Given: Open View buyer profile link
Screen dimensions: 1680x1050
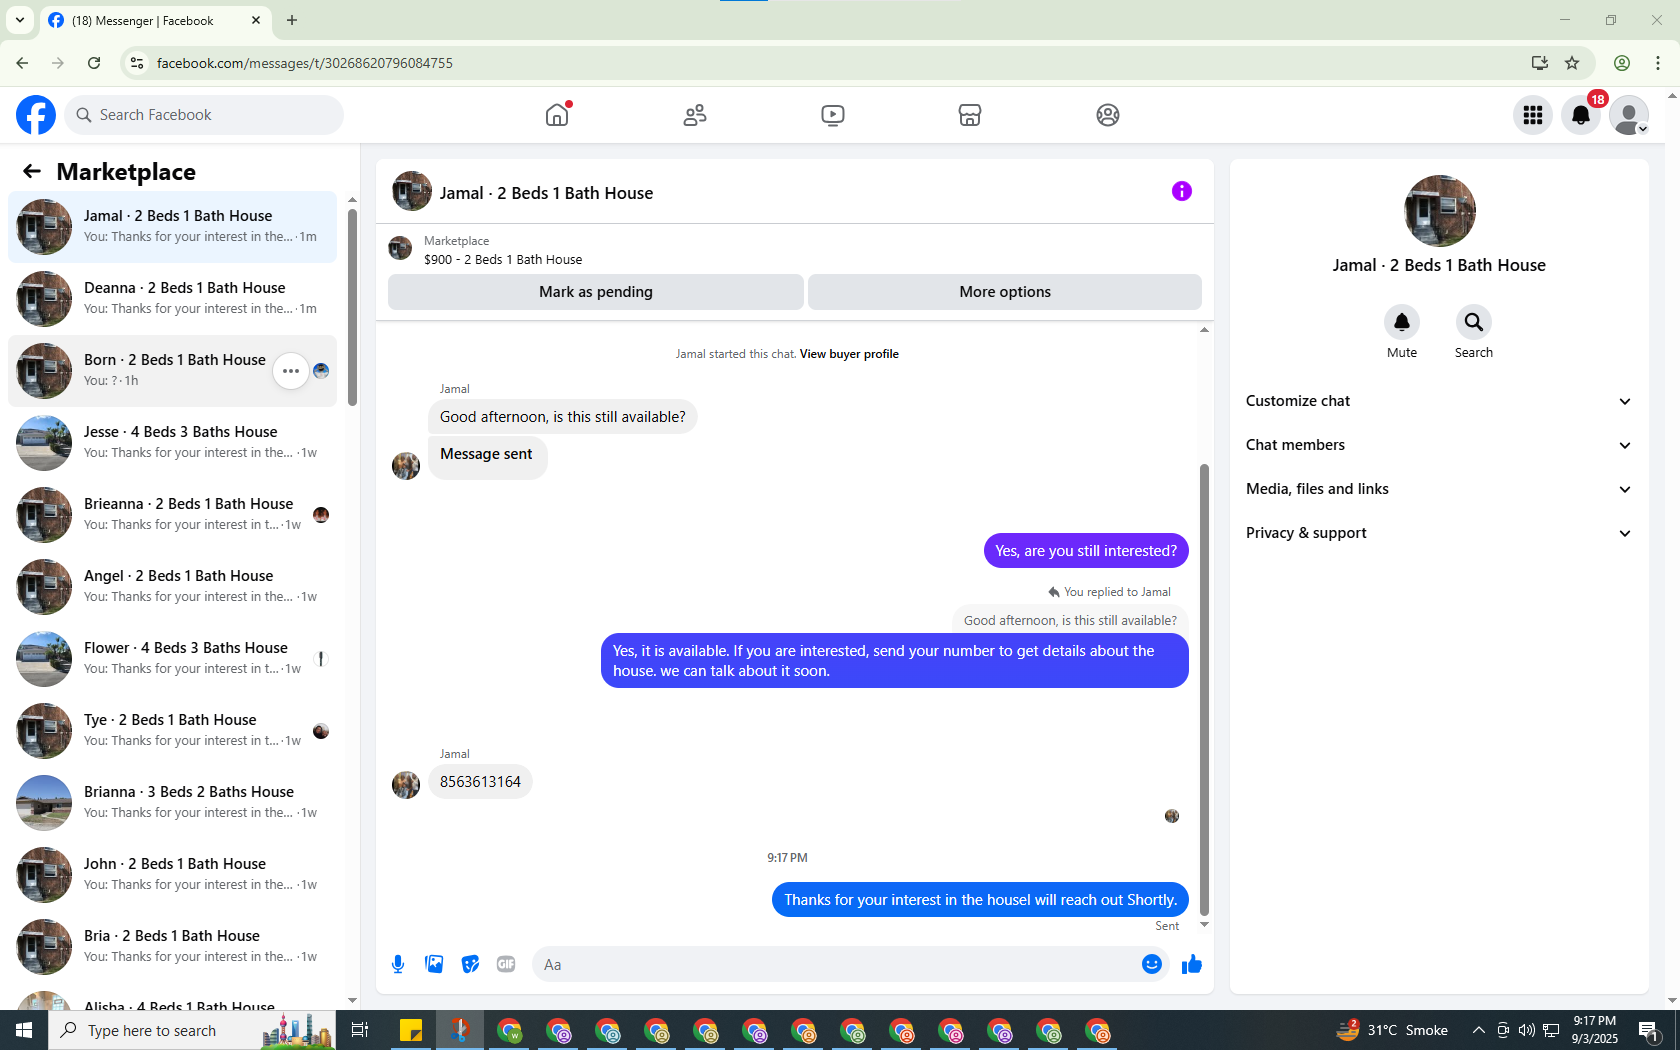Looking at the screenshot, I should click(x=849, y=354).
